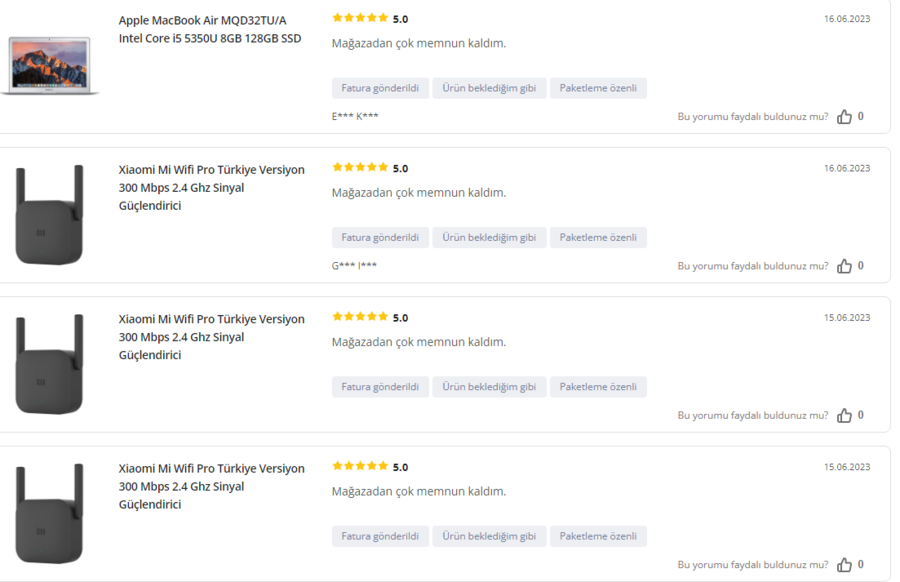
Task: Click star rating on G*** I*** review
Action: click(360, 168)
